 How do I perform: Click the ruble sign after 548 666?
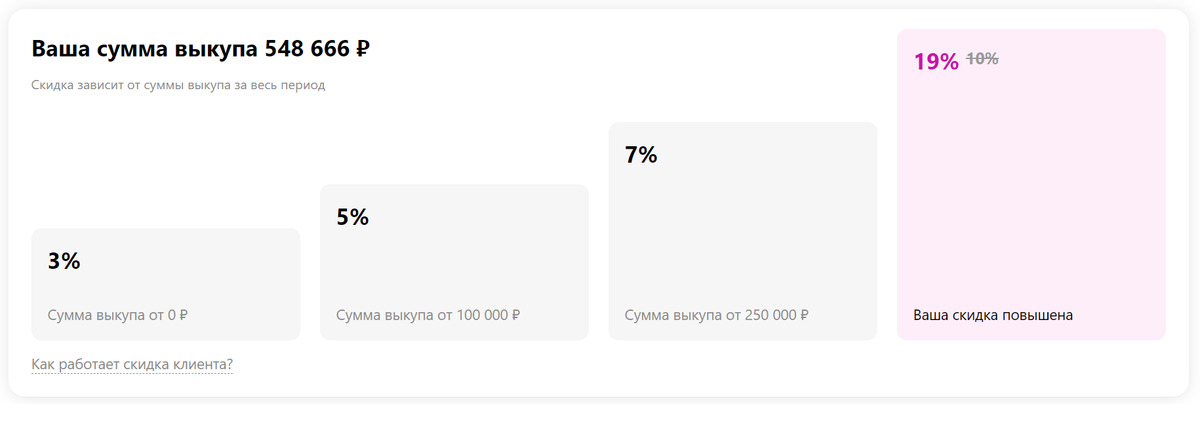pyautogui.click(x=363, y=49)
